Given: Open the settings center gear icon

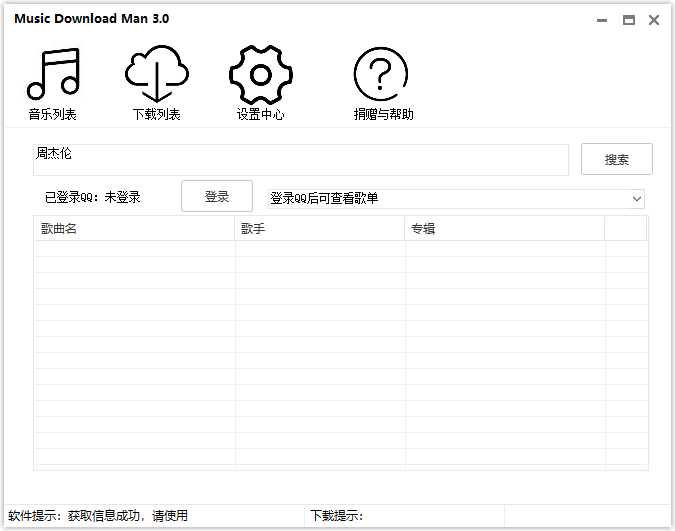Looking at the screenshot, I should pyautogui.click(x=260, y=73).
